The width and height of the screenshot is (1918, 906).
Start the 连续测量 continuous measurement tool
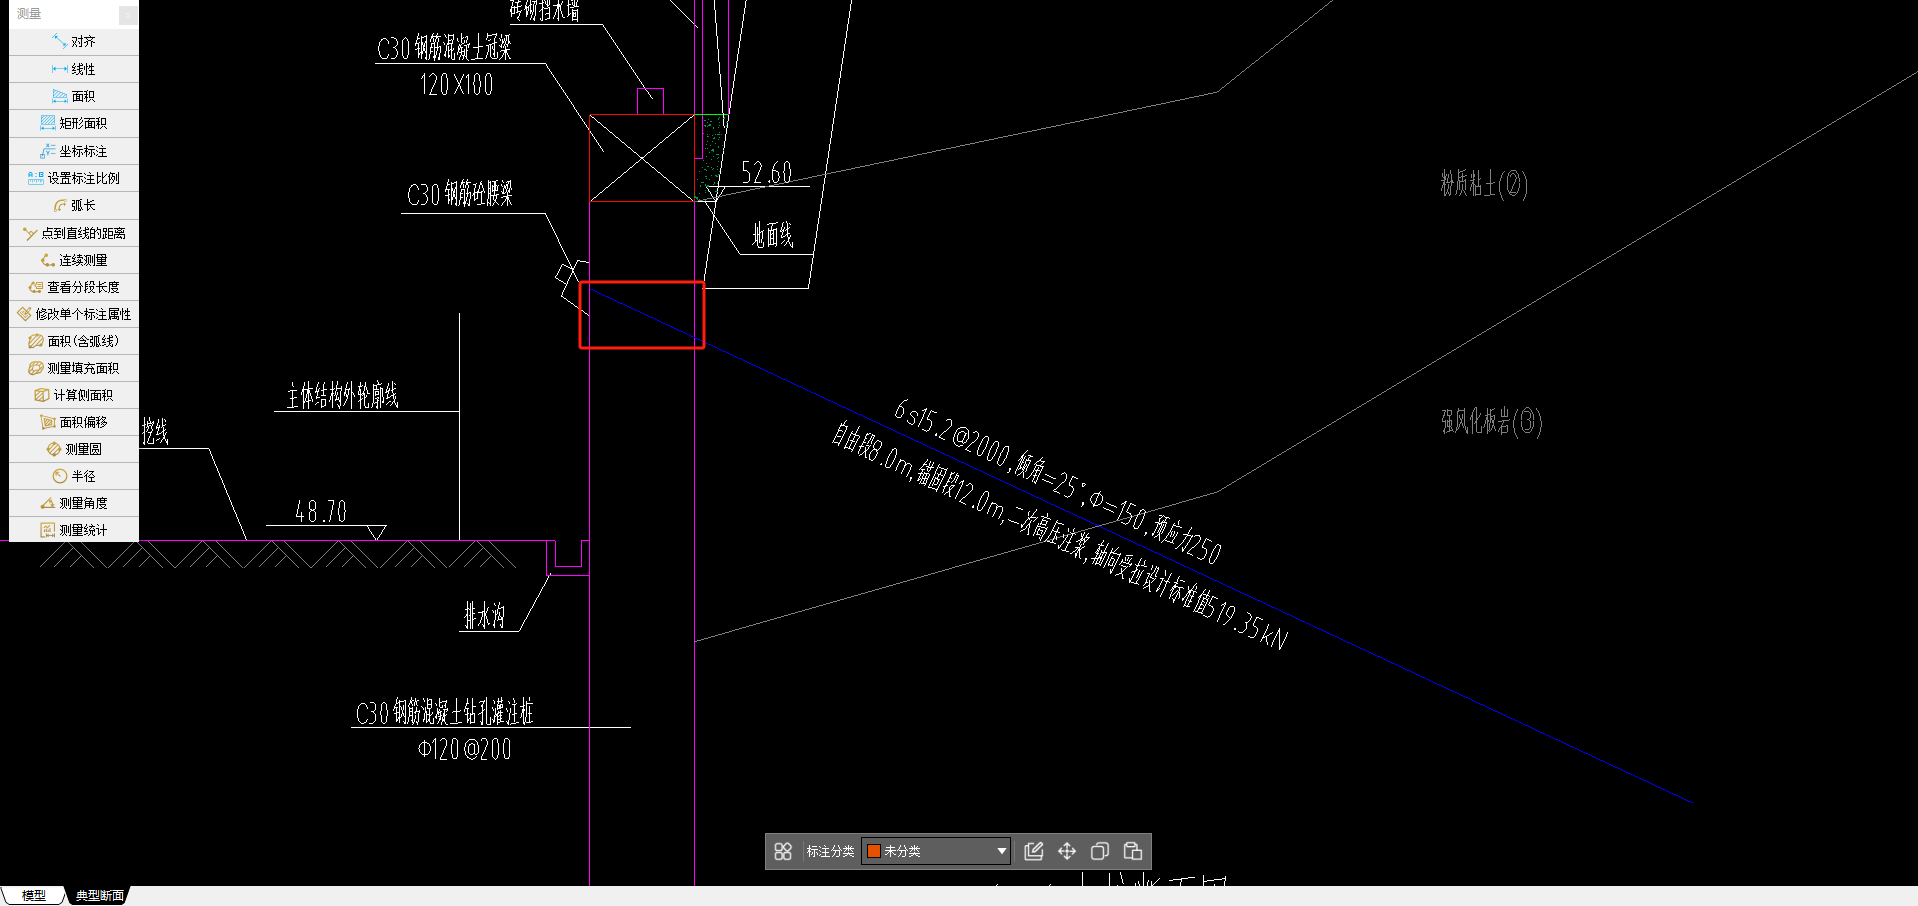click(x=74, y=260)
